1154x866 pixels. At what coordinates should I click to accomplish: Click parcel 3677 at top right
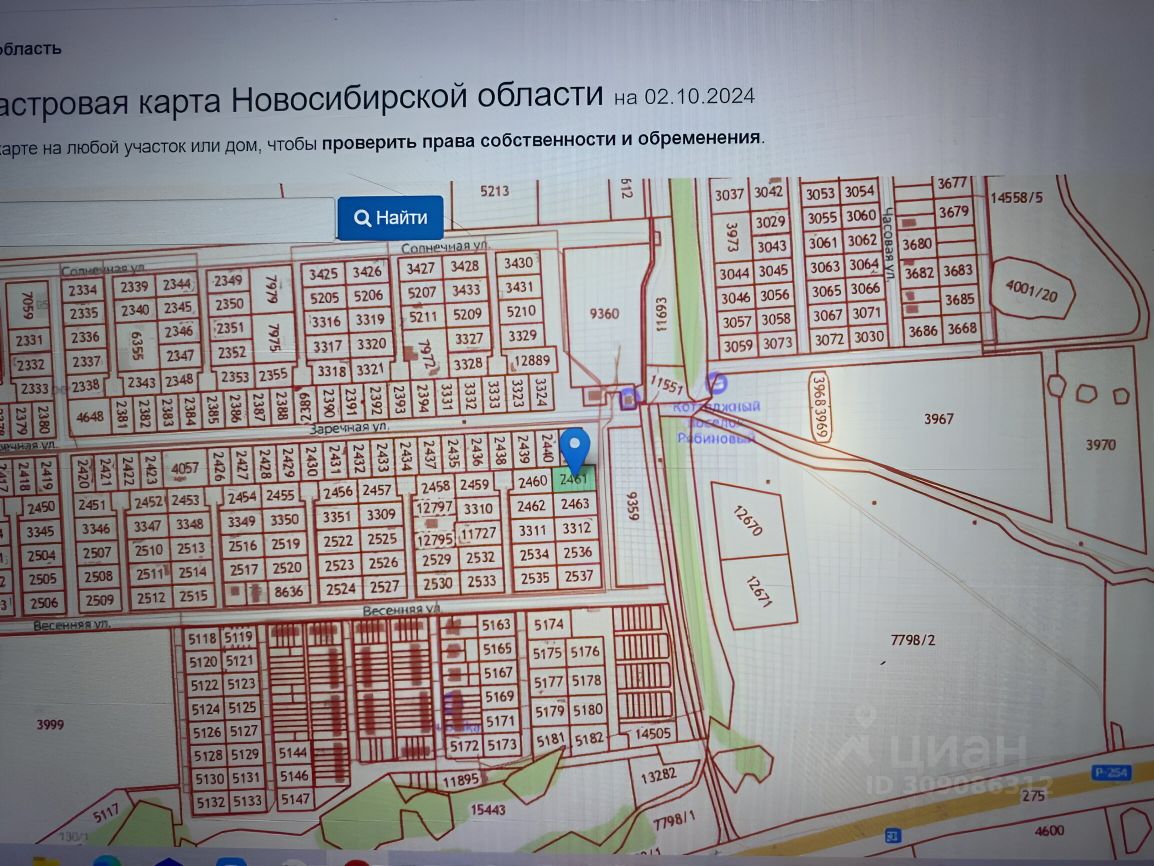click(952, 184)
